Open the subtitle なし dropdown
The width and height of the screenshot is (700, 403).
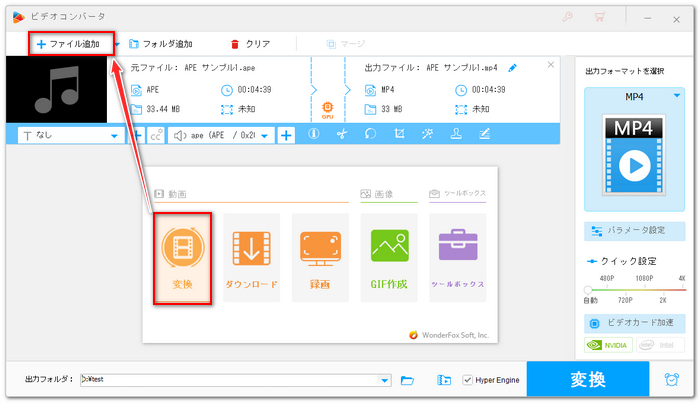pyautogui.click(x=71, y=135)
